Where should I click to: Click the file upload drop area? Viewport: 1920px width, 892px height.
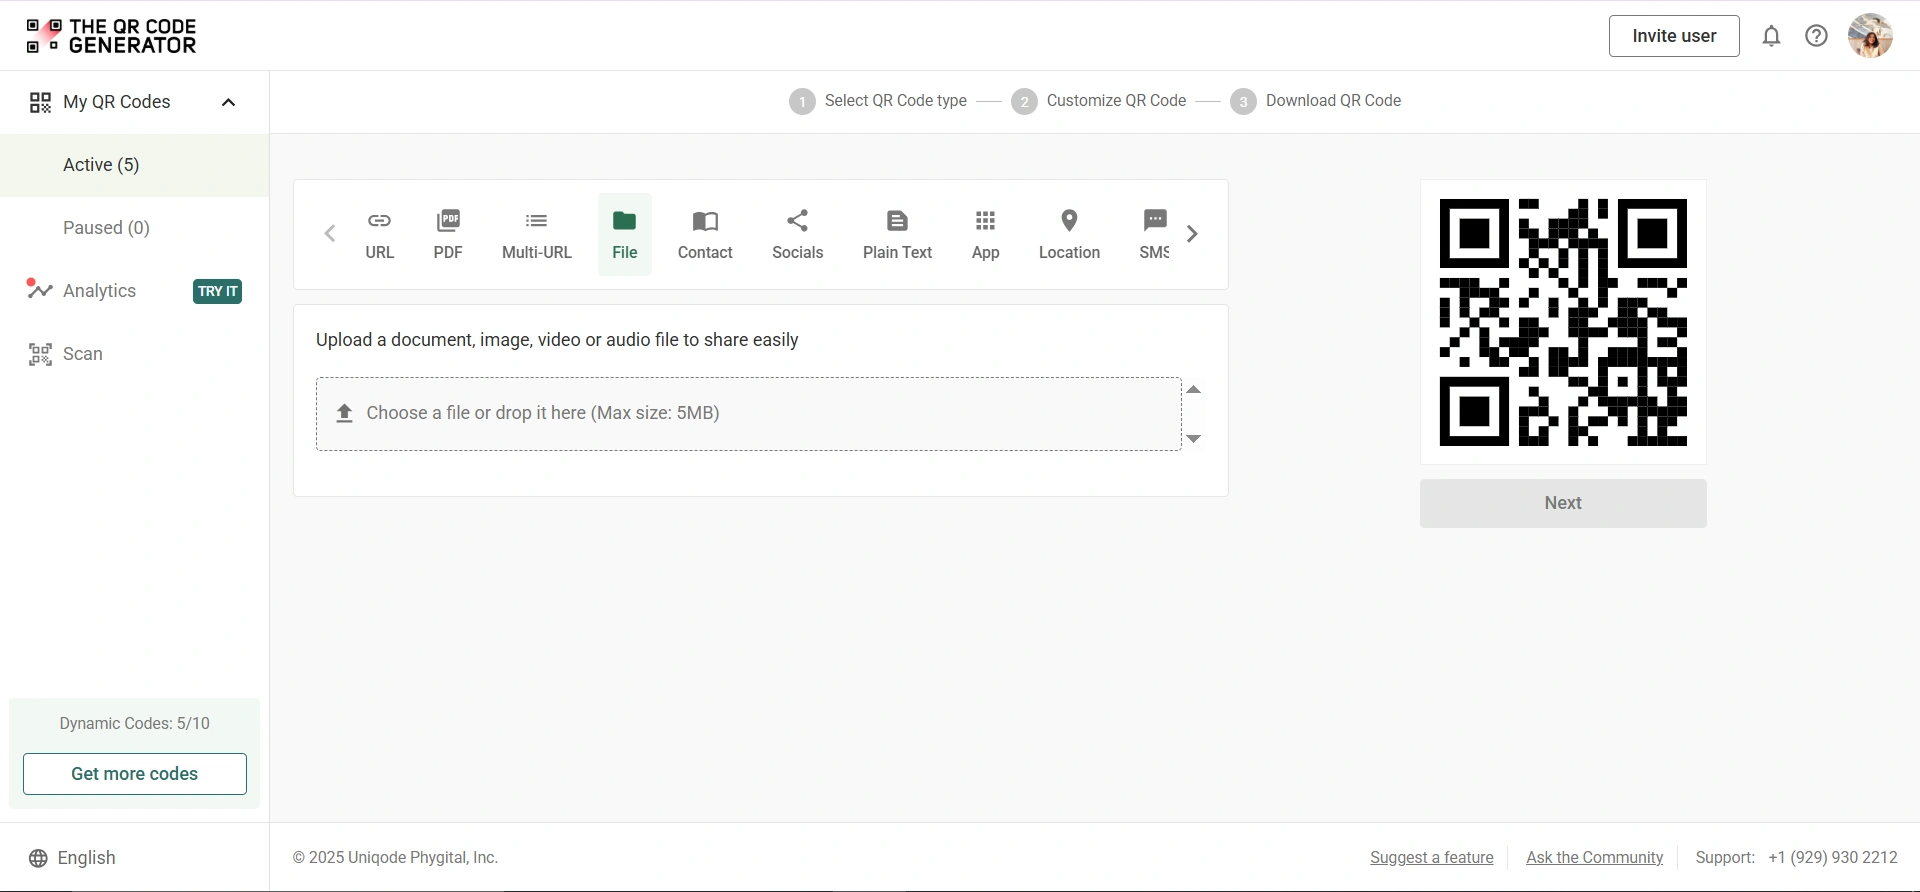(749, 414)
